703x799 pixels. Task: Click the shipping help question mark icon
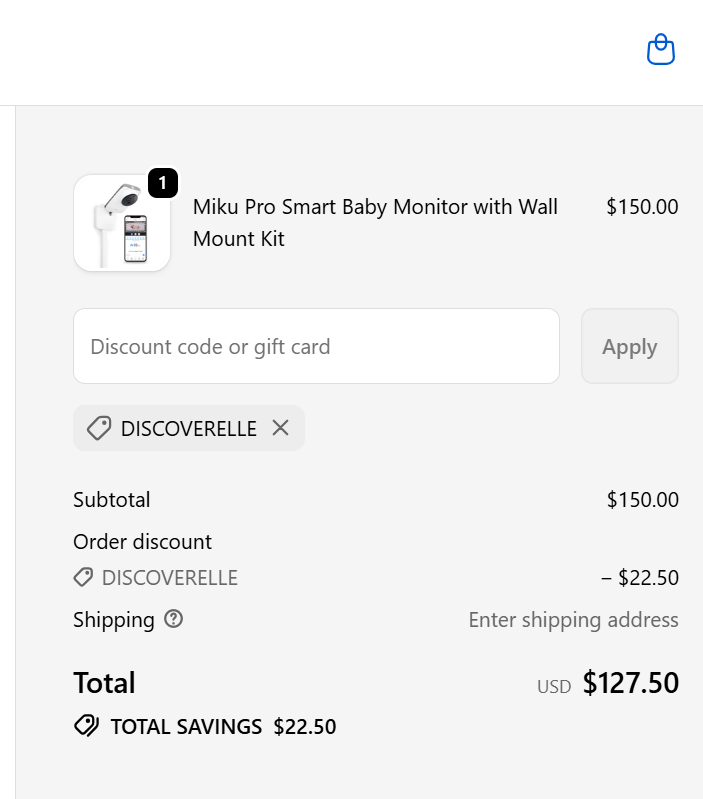tap(174, 619)
